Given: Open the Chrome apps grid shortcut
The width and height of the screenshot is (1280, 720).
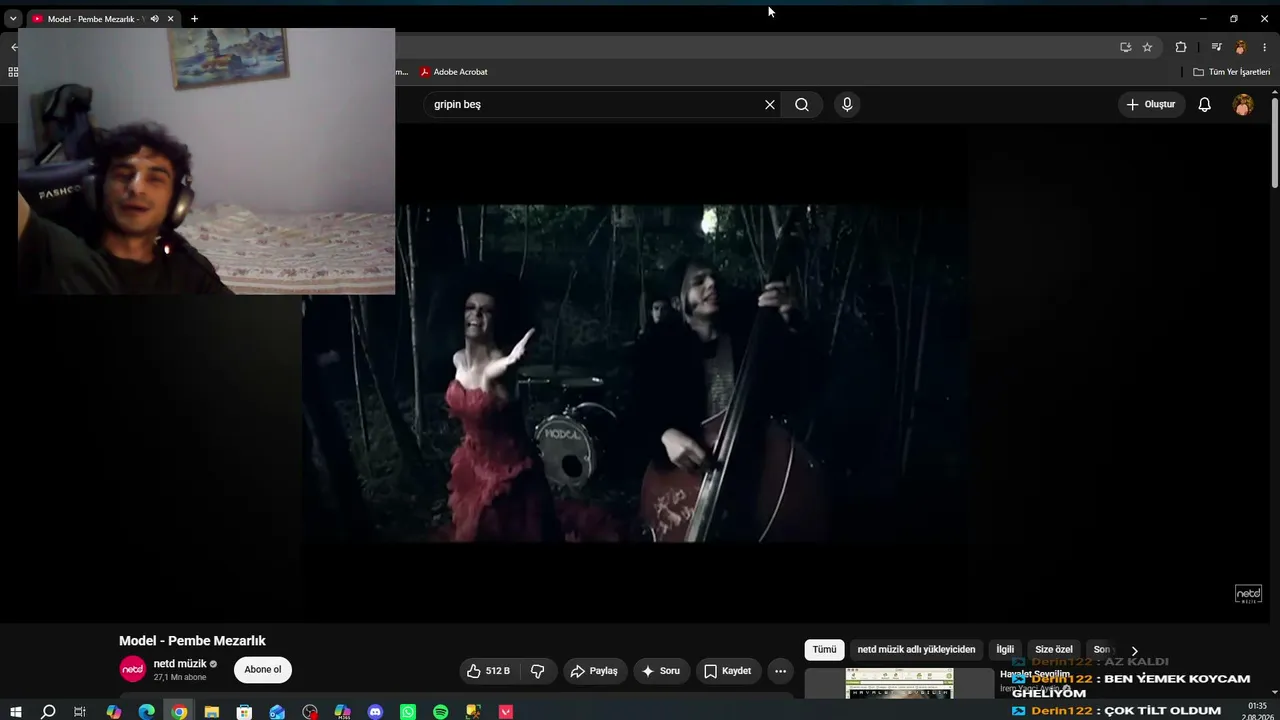Looking at the screenshot, I should point(13,72).
